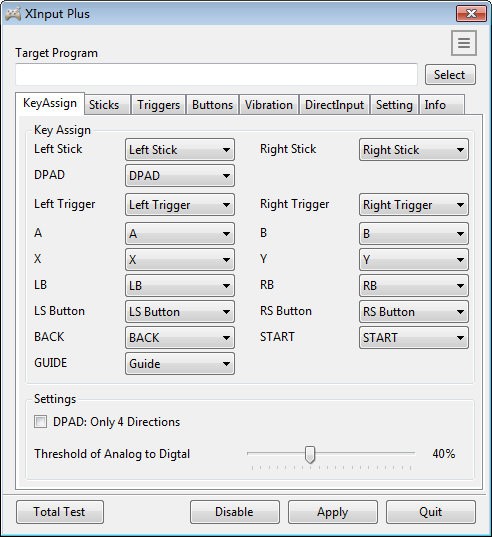Open the X button assignment dropdown
Image resolution: width=492 pixels, height=537 pixels.
(x=180, y=260)
